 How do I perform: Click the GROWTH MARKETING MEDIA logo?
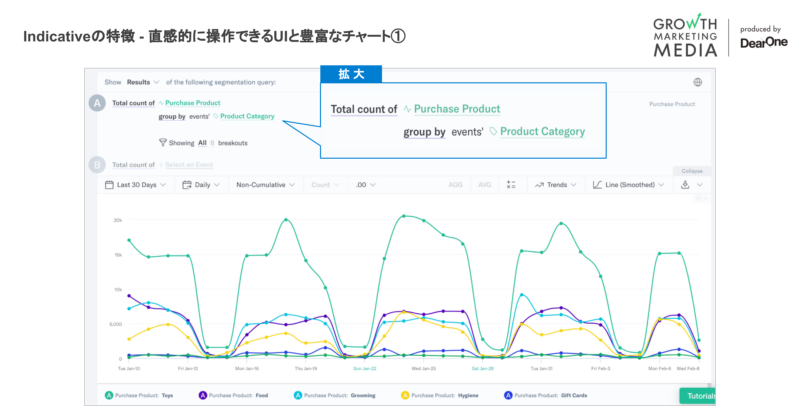(685, 35)
